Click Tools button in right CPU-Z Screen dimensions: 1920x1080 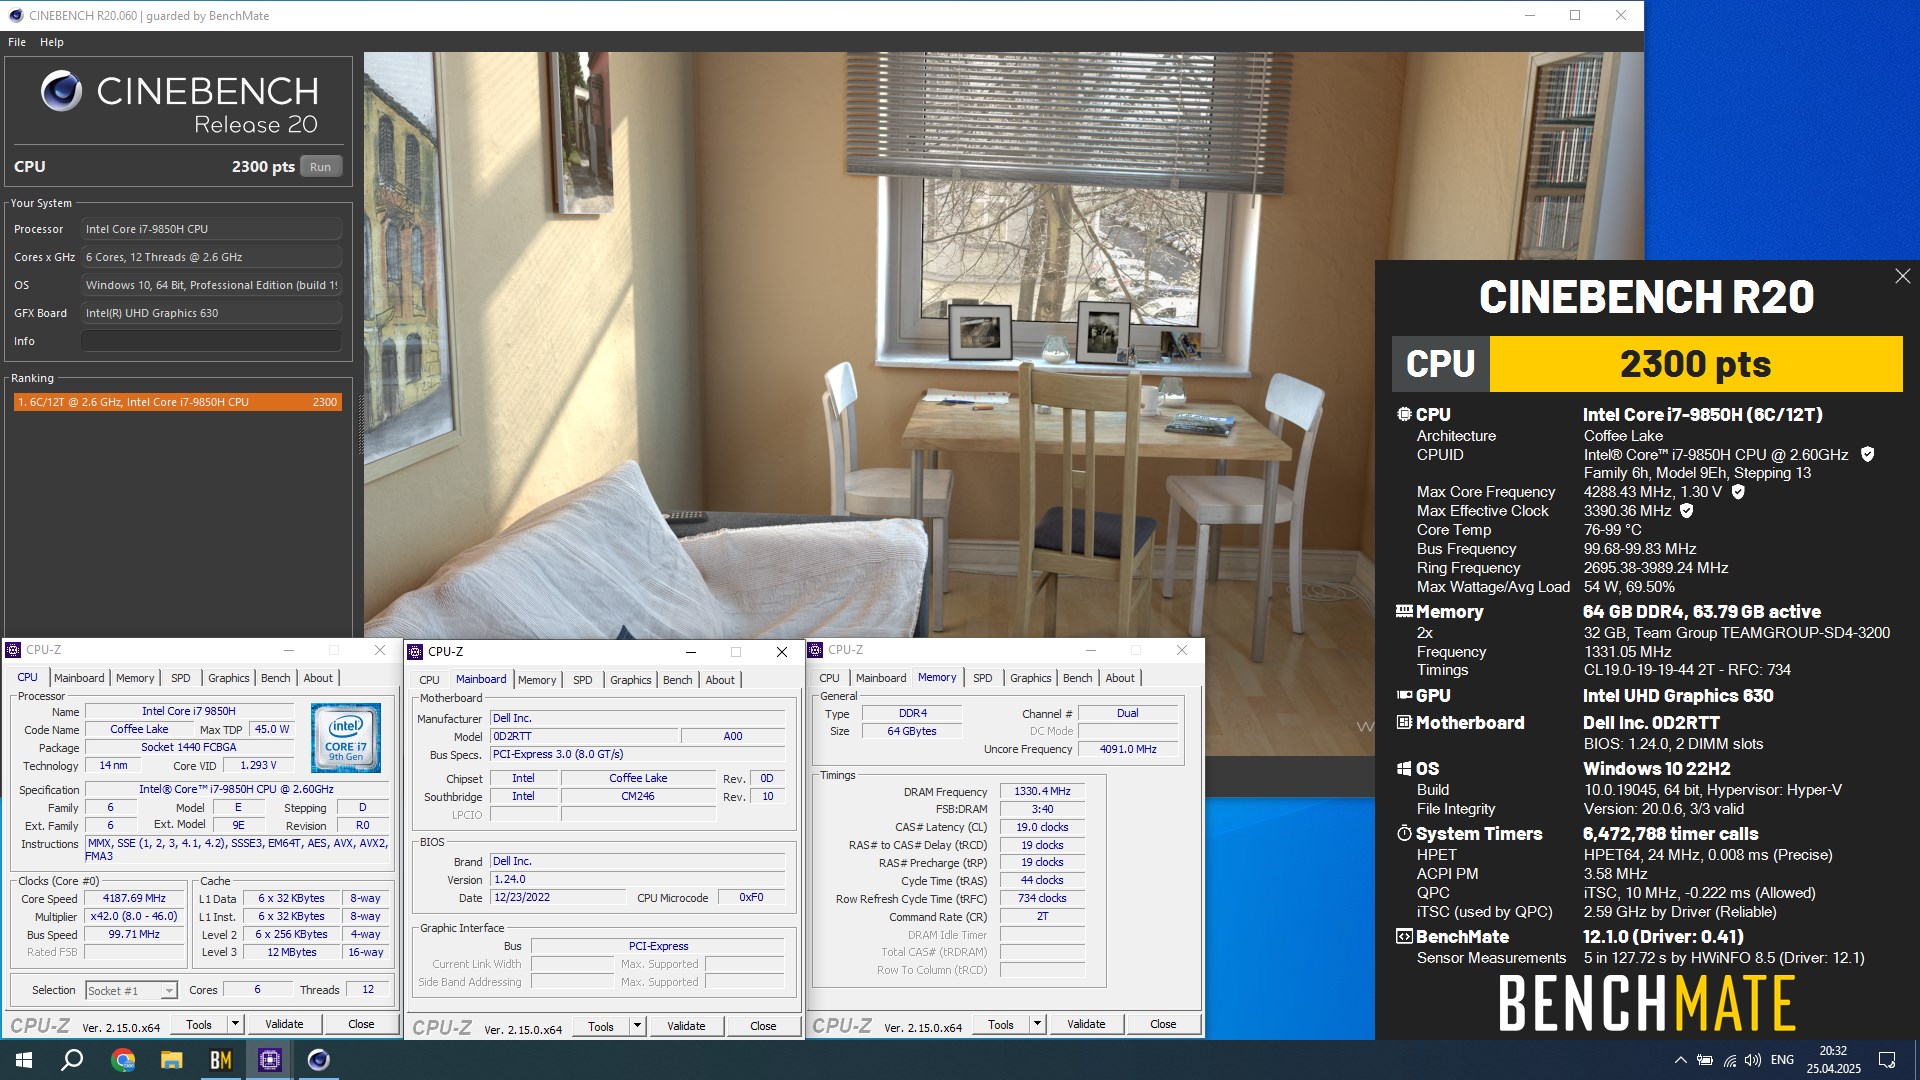[1001, 1024]
